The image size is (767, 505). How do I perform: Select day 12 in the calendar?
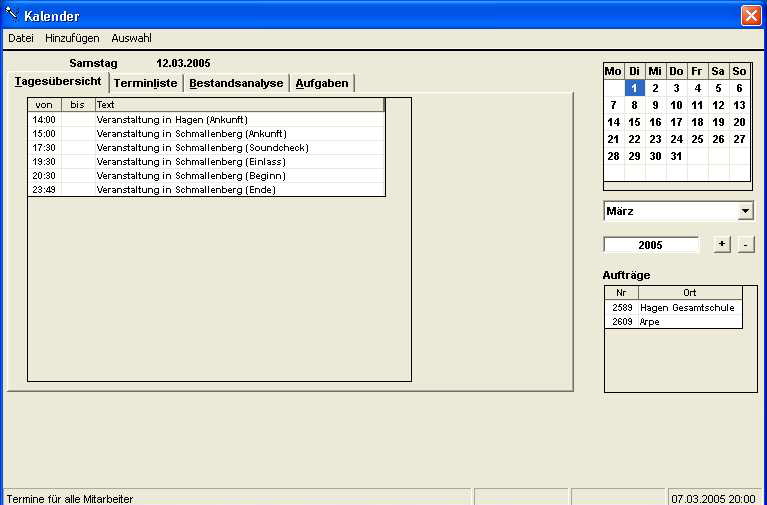coord(718,105)
